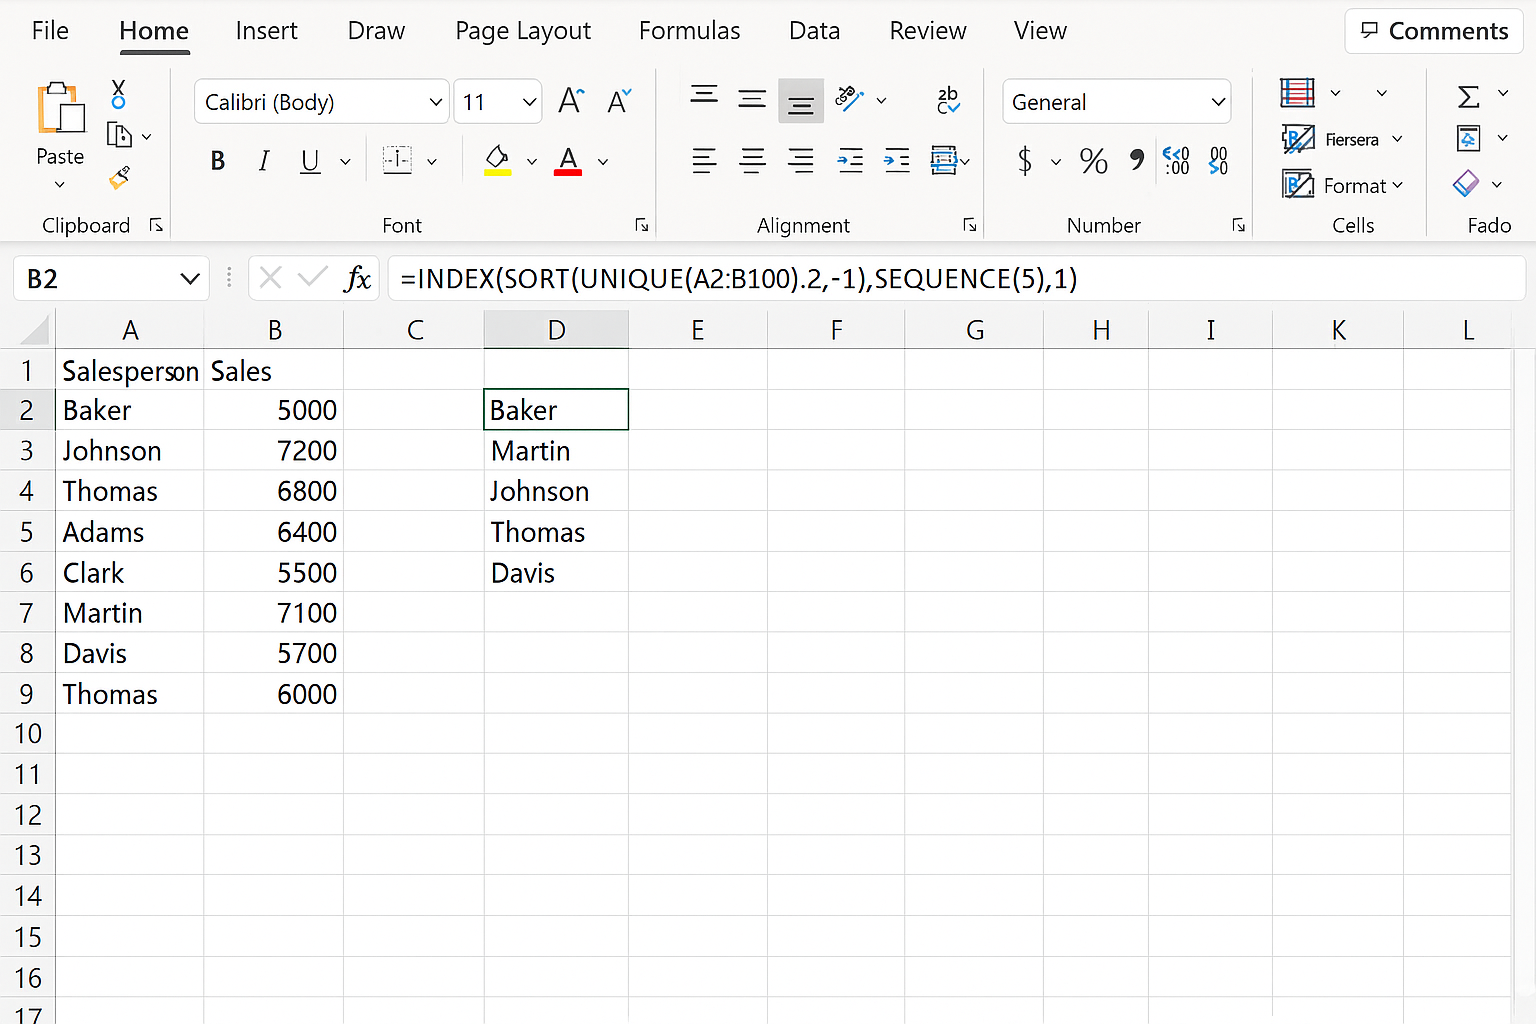This screenshot has height=1024, width=1536.
Task: Open the Page Layout tab
Action: coord(523,31)
